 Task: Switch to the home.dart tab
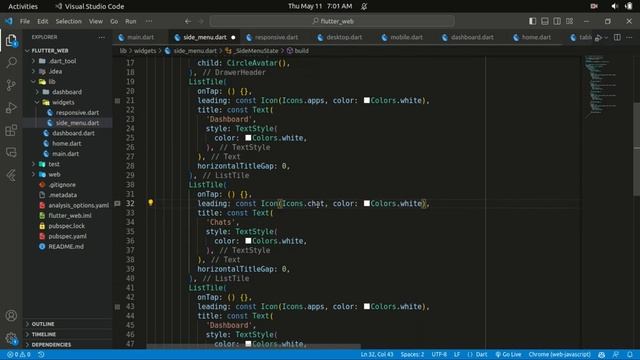pos(536,37)
